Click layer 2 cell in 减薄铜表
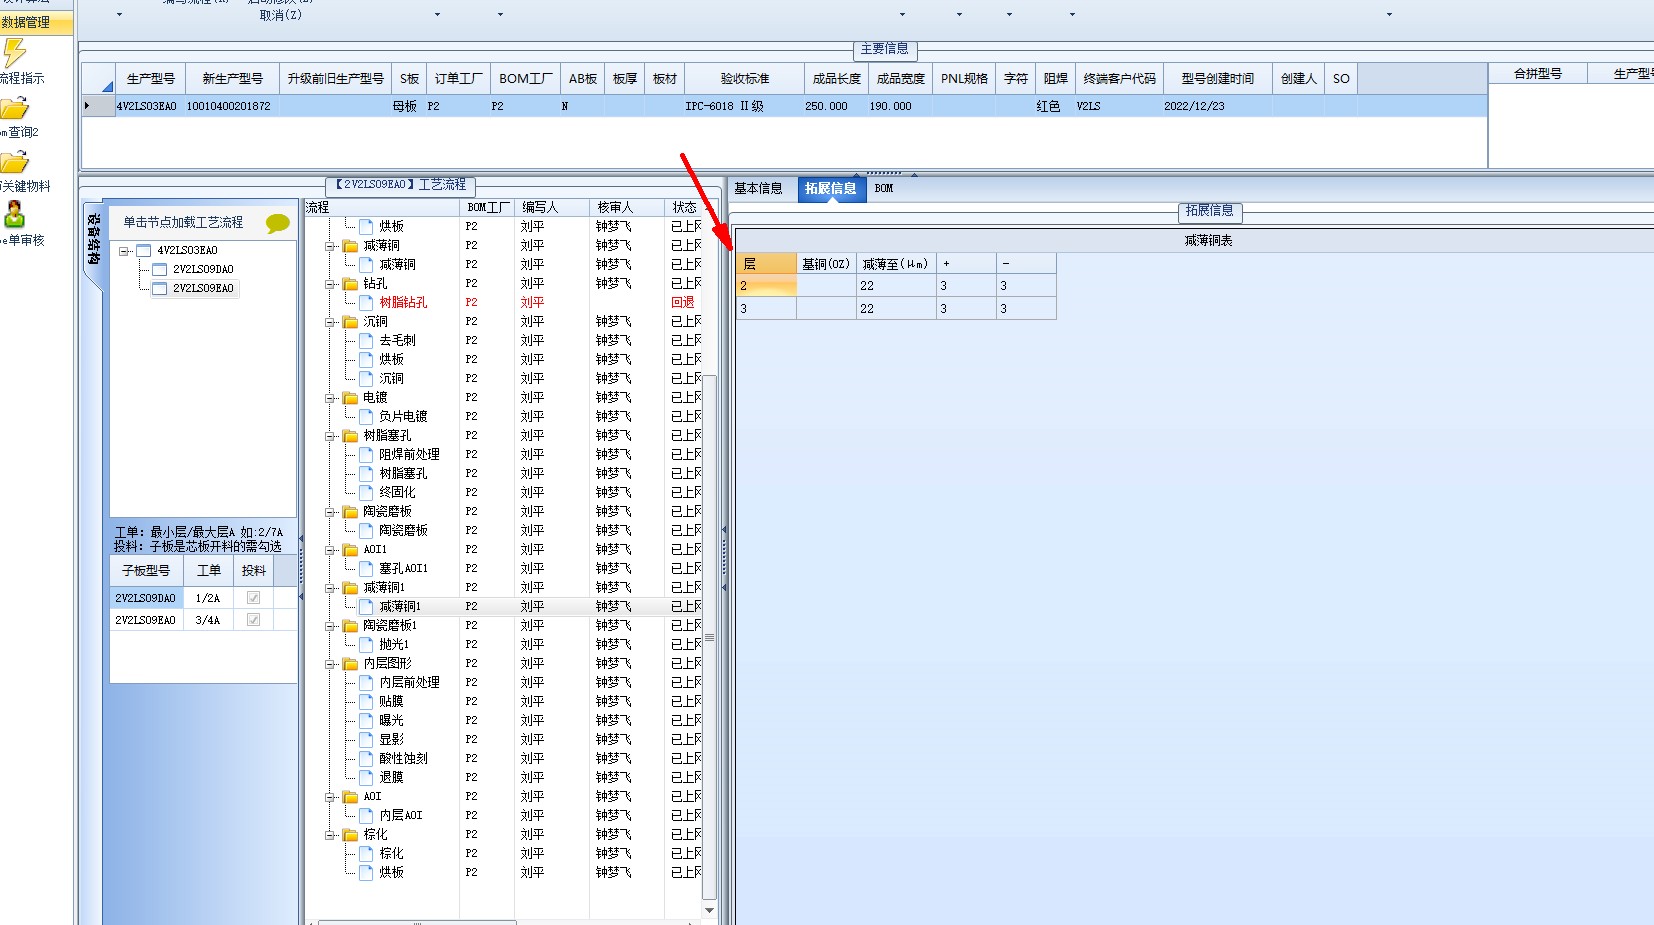1654x925 pixels. pos(766,286)
